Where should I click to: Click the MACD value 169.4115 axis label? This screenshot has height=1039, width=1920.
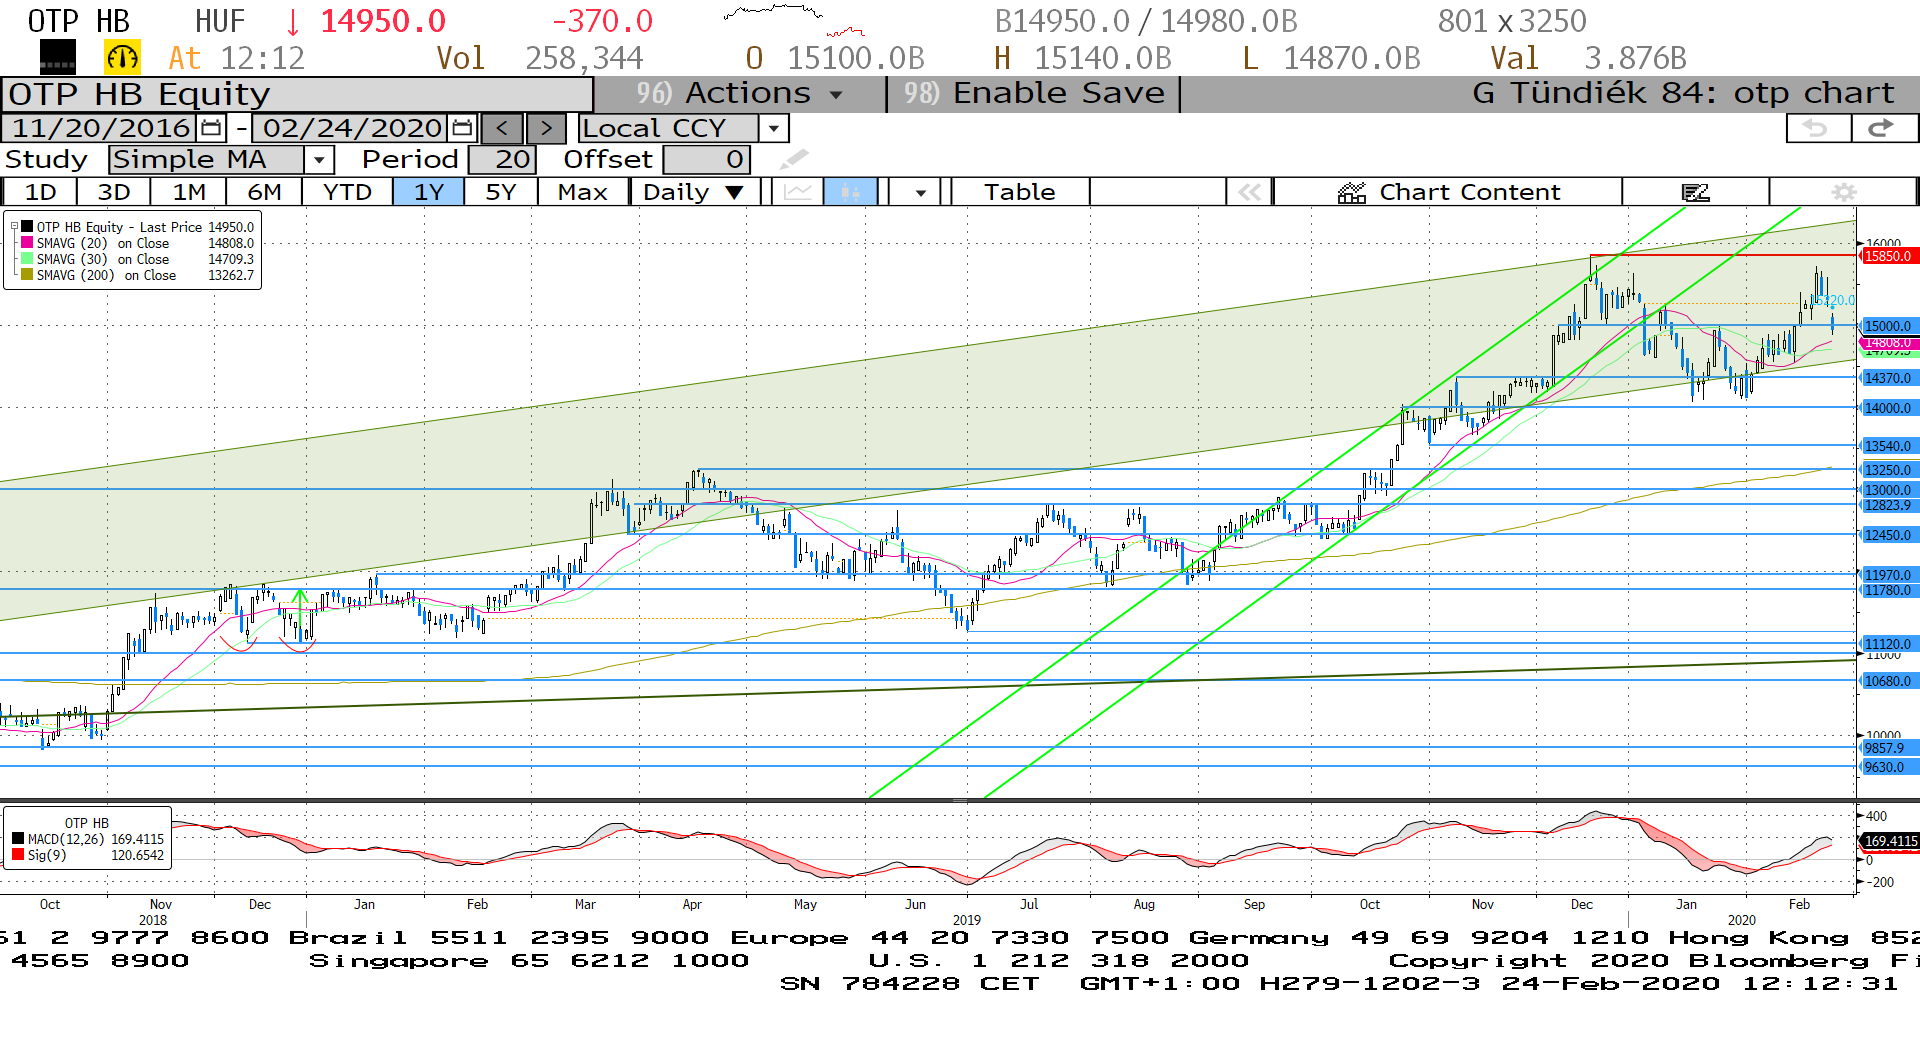(1890, 841)
